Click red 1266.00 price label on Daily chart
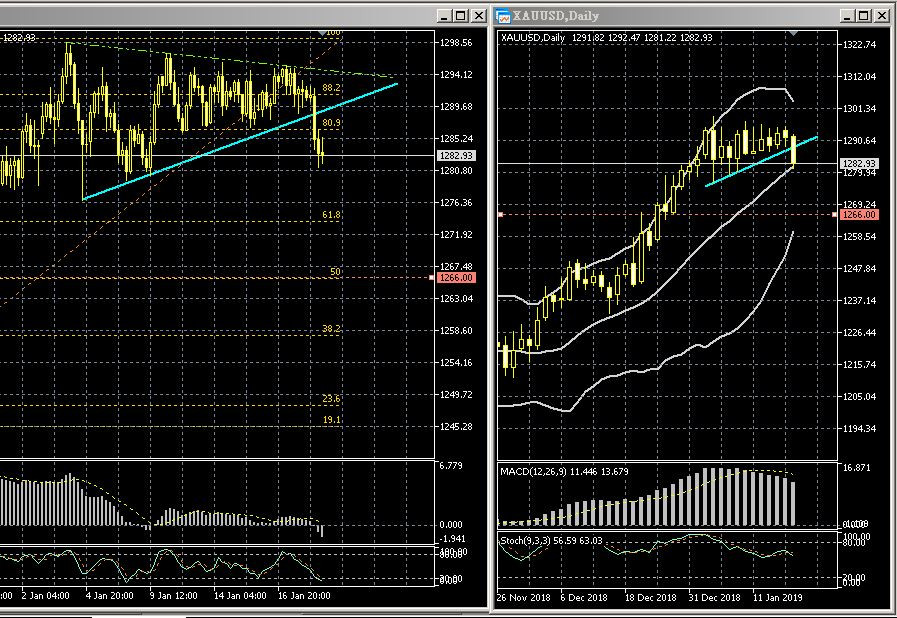The height and width of the screenshot is (618, 897). tap(859, 215)
